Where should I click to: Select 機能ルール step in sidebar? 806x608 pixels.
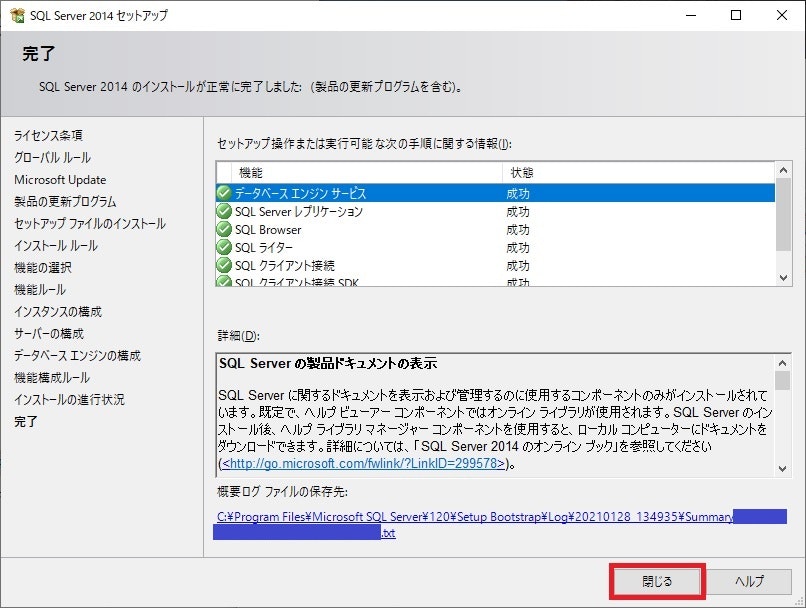click(40, 289)
